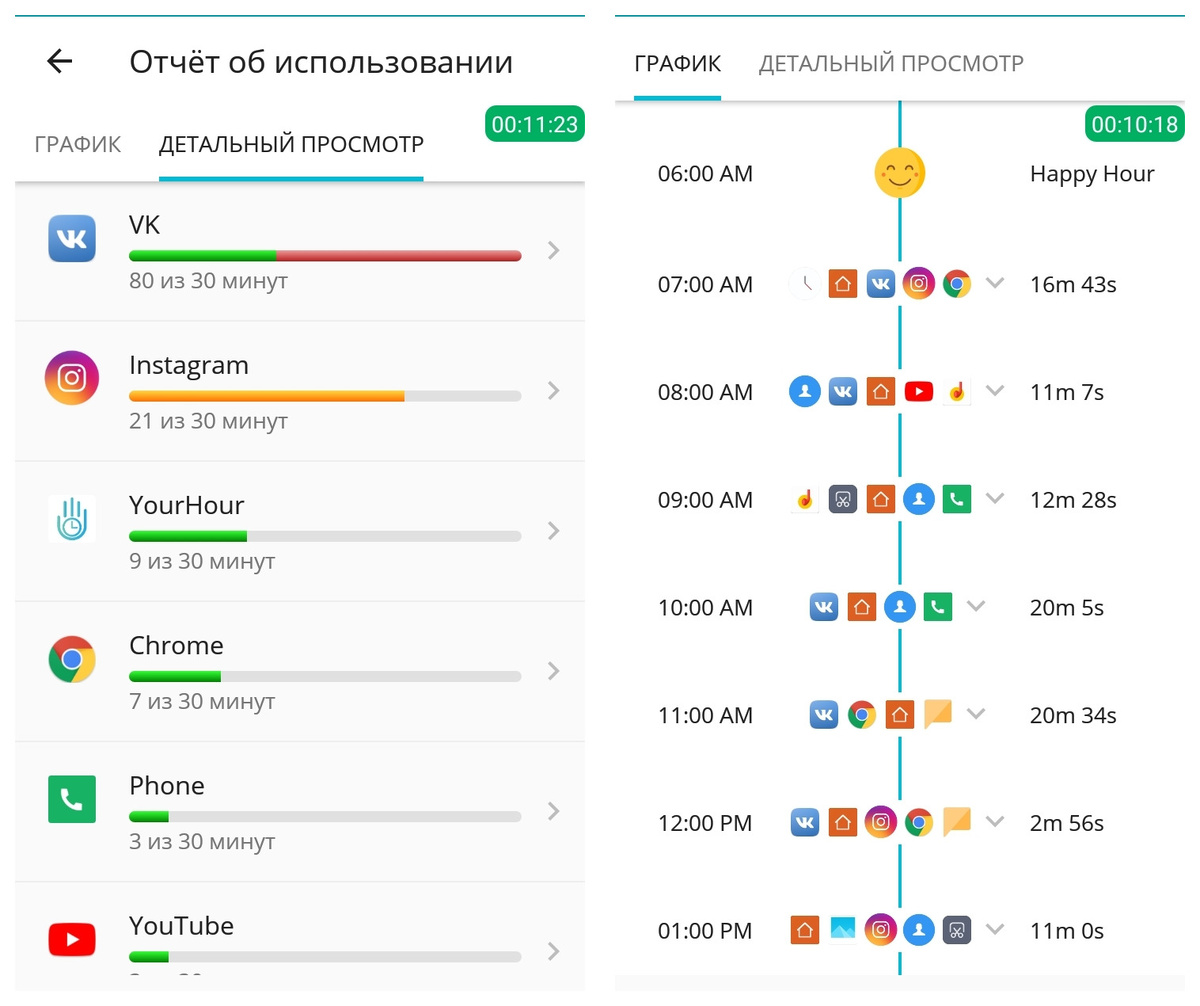Tap the Chrome icon in 07:00 AM row

click(957, 284)
